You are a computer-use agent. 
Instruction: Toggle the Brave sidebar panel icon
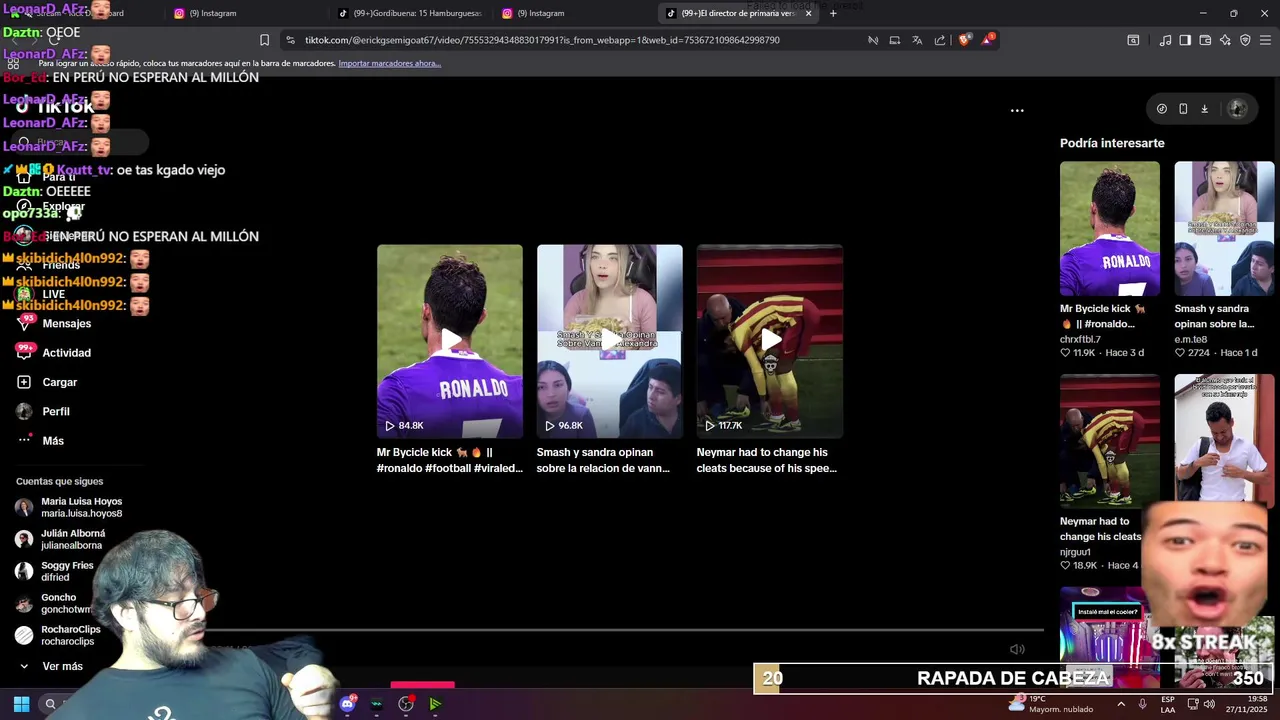[1185, 40]
